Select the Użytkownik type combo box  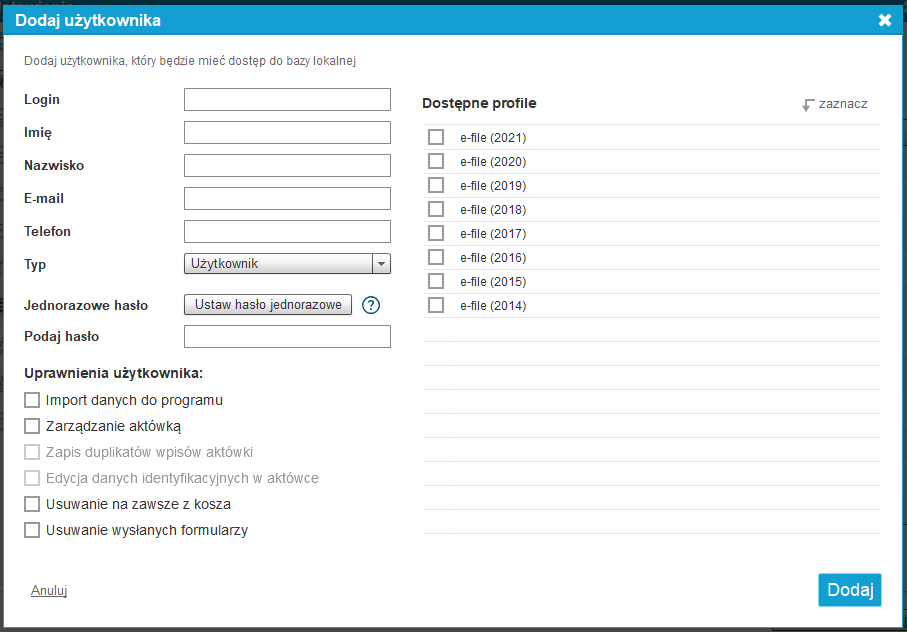click(287, 264)
